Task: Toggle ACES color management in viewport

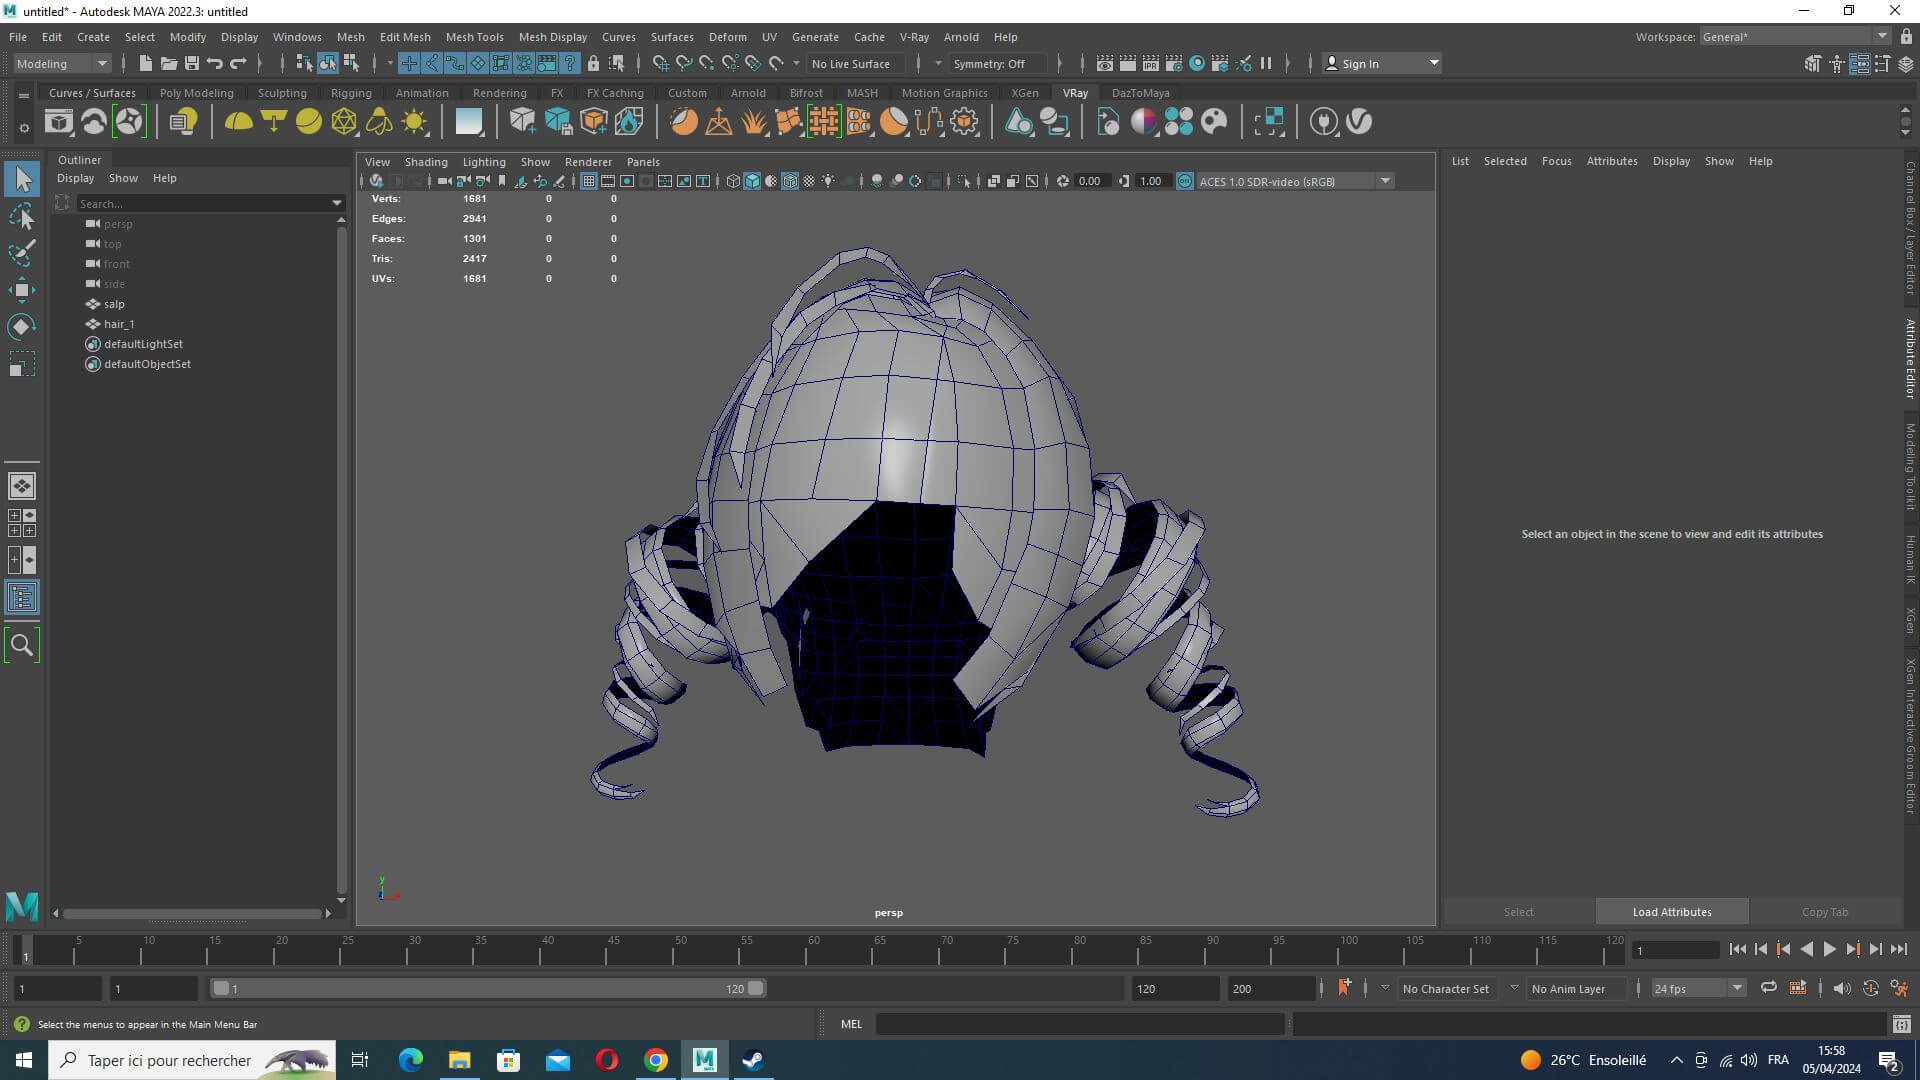Action: point(1185,181)
